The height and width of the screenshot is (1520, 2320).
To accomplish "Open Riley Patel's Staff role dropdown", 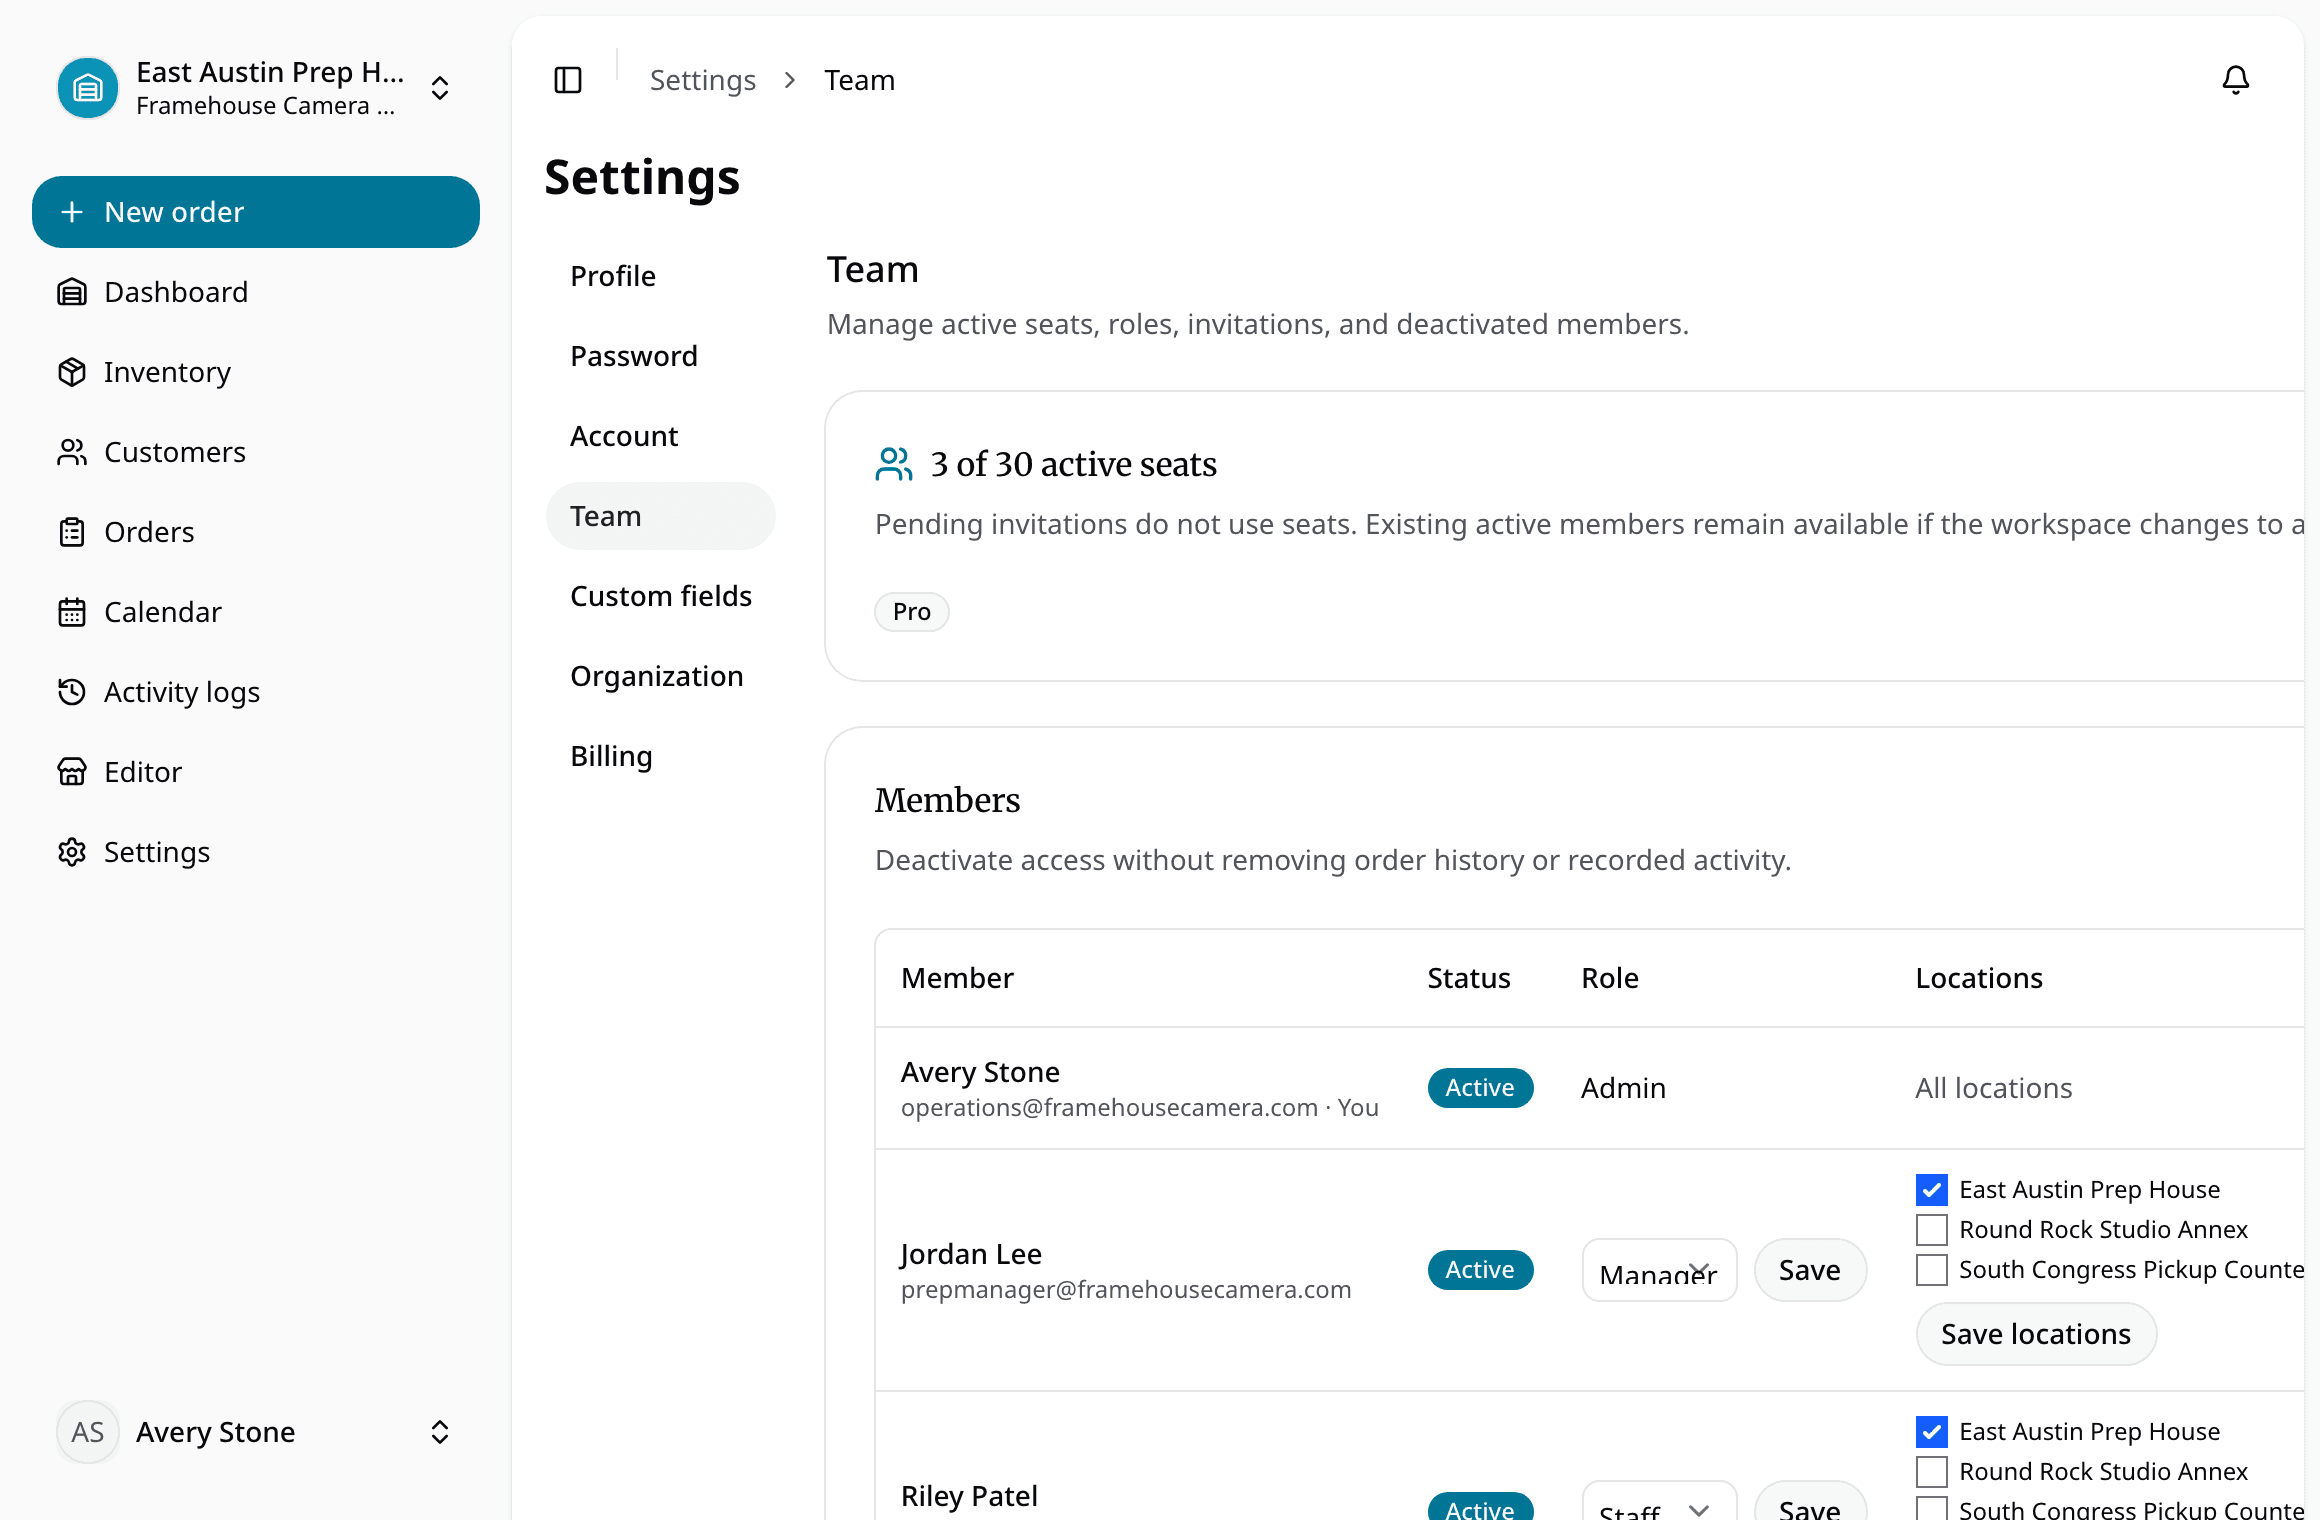I will click(x=1660, y=1501).
